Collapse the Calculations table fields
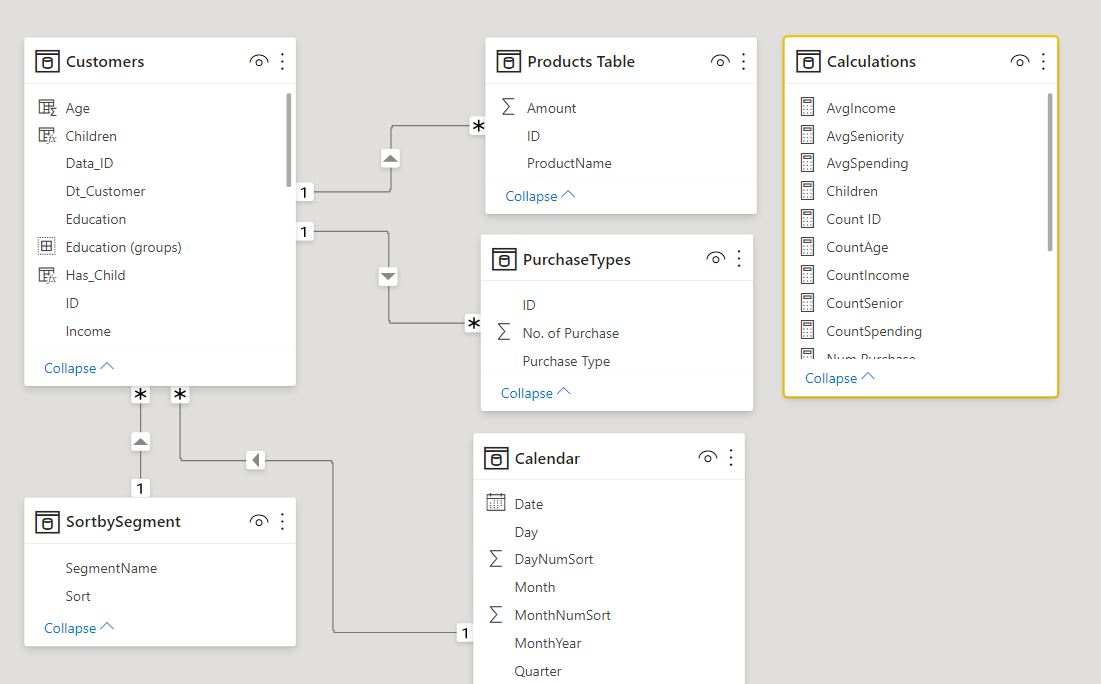 (x=839, y=378)
